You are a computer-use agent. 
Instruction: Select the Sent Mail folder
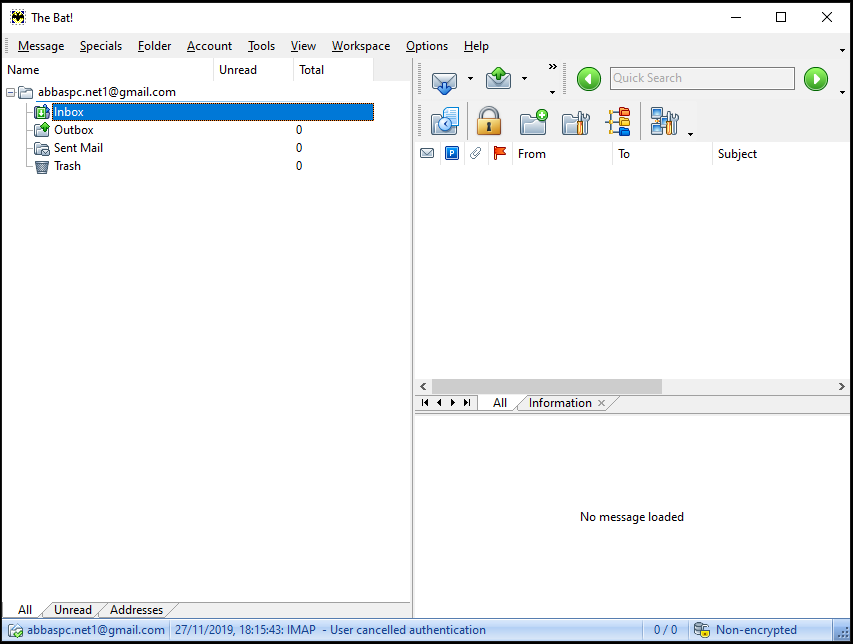point(78,148)
